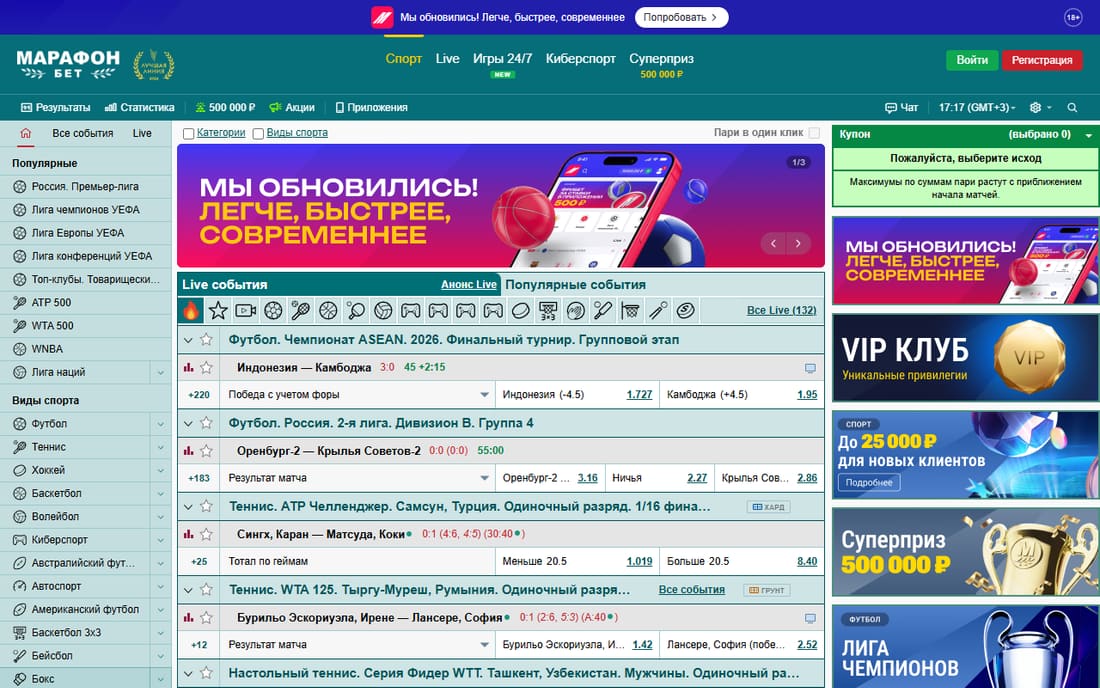Open VIP КЛУБ banner
1100x688 pixels.
point(965,358)
